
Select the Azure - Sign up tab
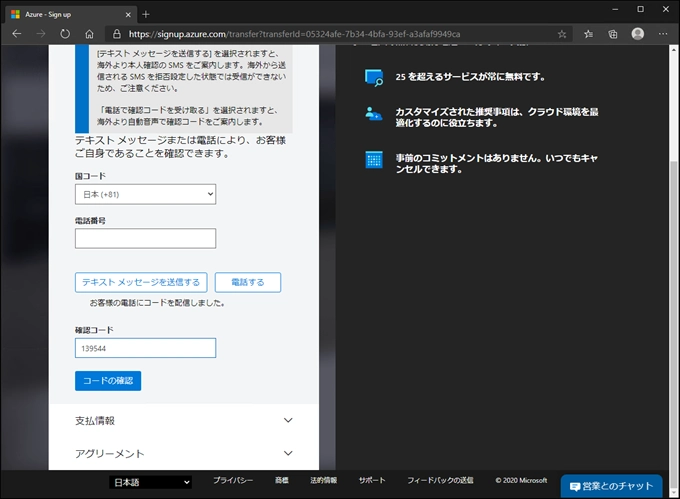pyautogui.click(x=71, y=14)
